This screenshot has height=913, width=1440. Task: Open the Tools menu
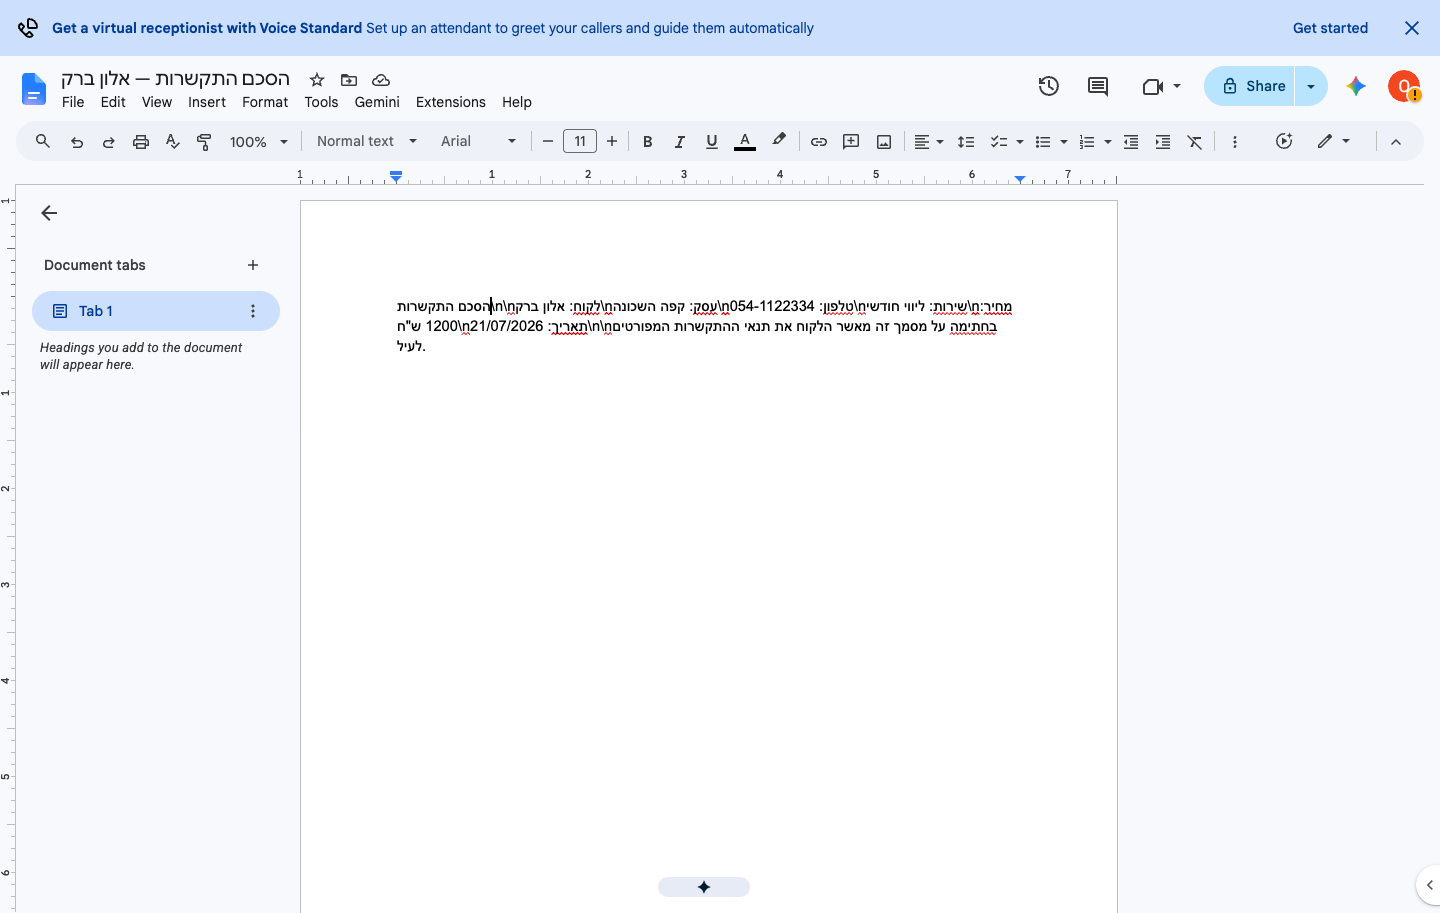tap(321, 102)
